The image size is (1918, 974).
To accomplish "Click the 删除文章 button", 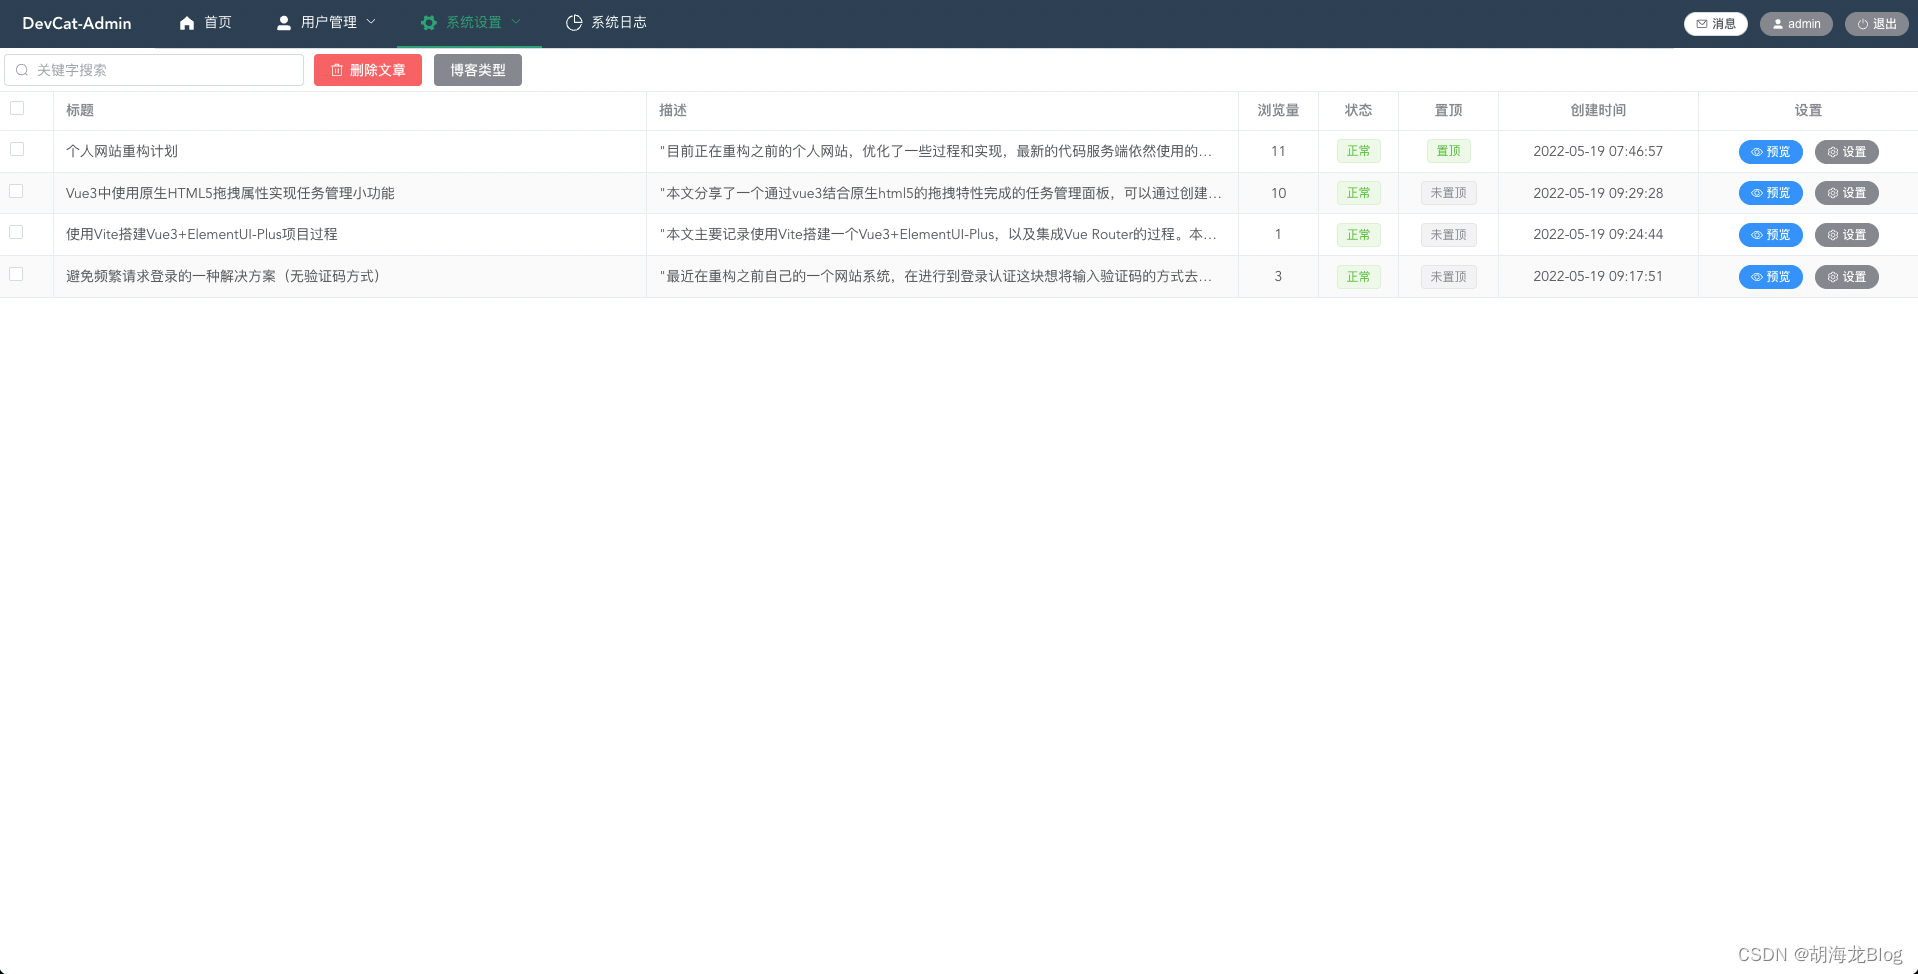I will tap(368, 70).
